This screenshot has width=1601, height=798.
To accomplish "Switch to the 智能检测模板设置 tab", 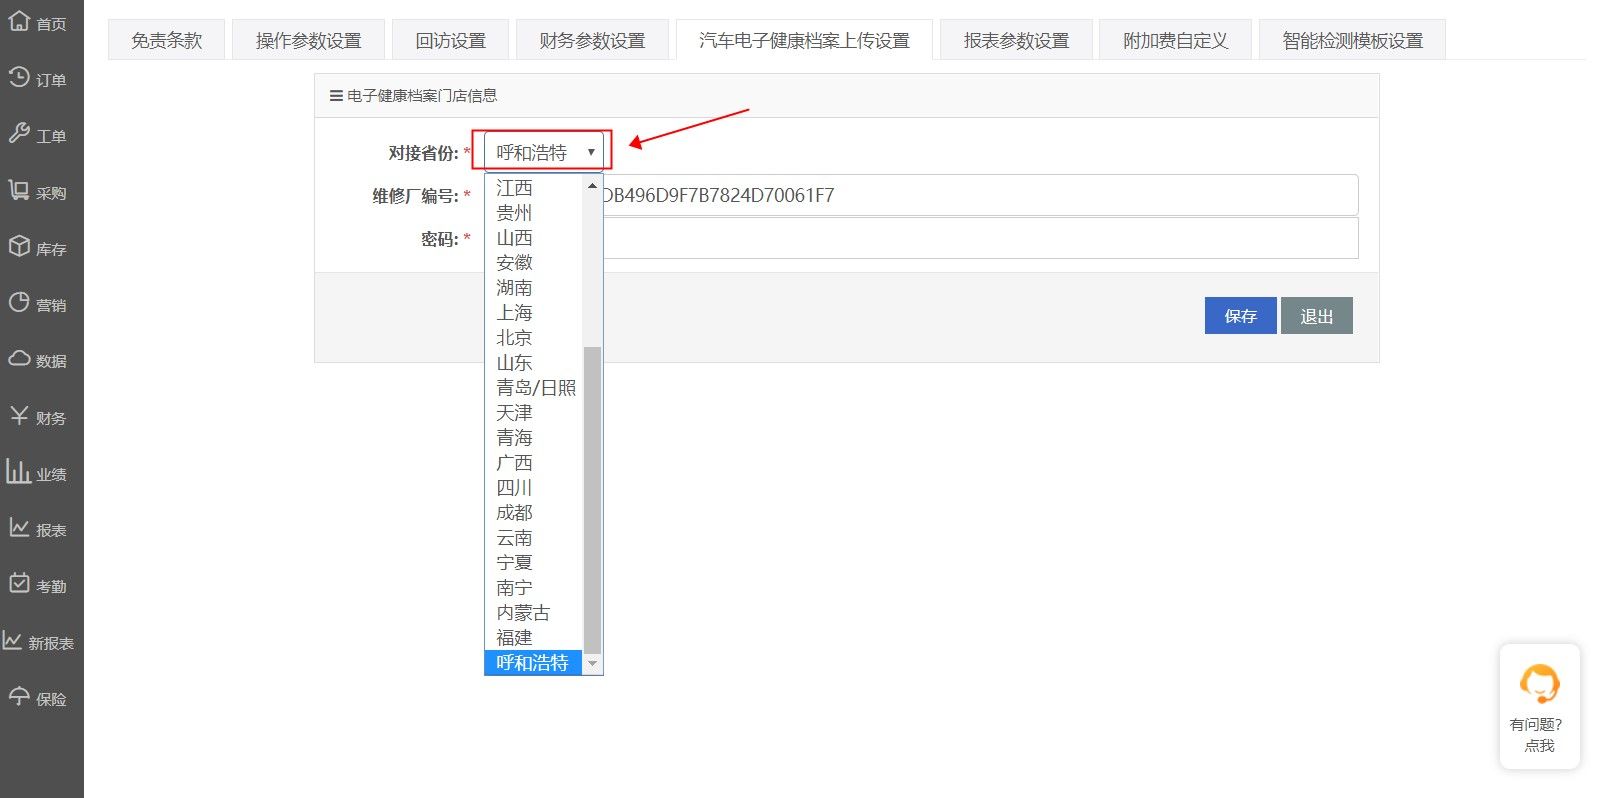I will click(1352, 40).
